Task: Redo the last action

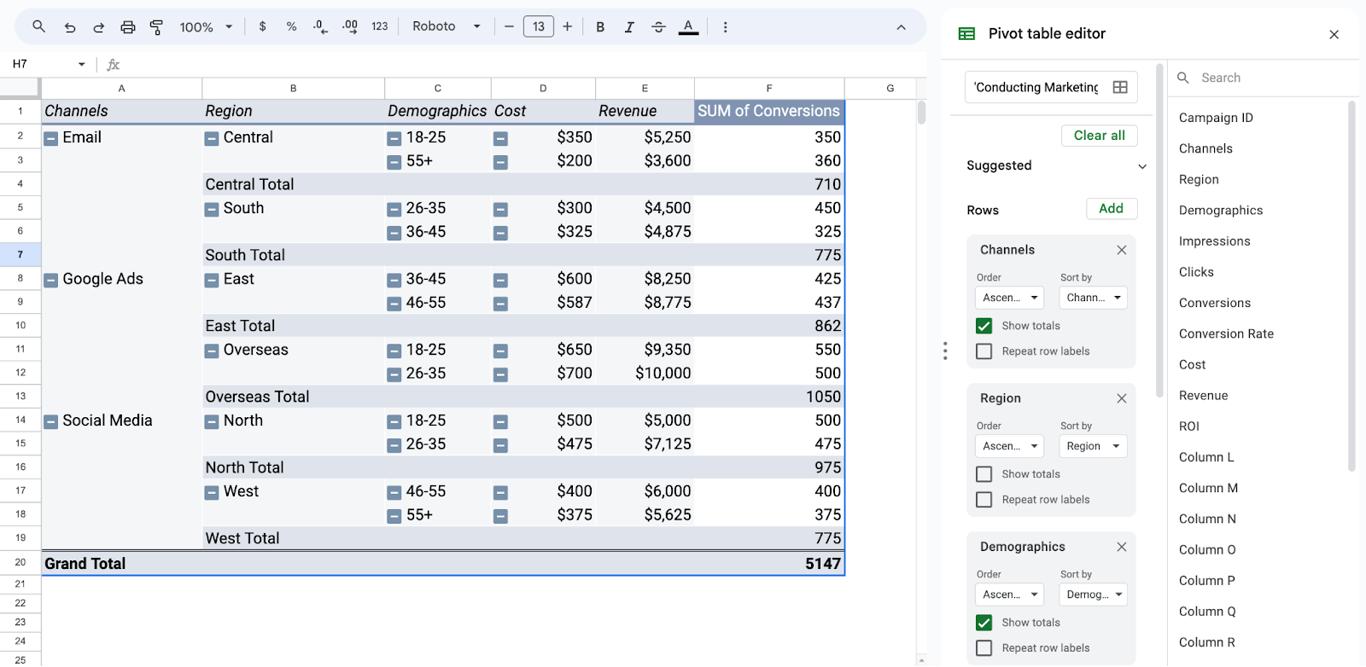Action: click(98, 27)
